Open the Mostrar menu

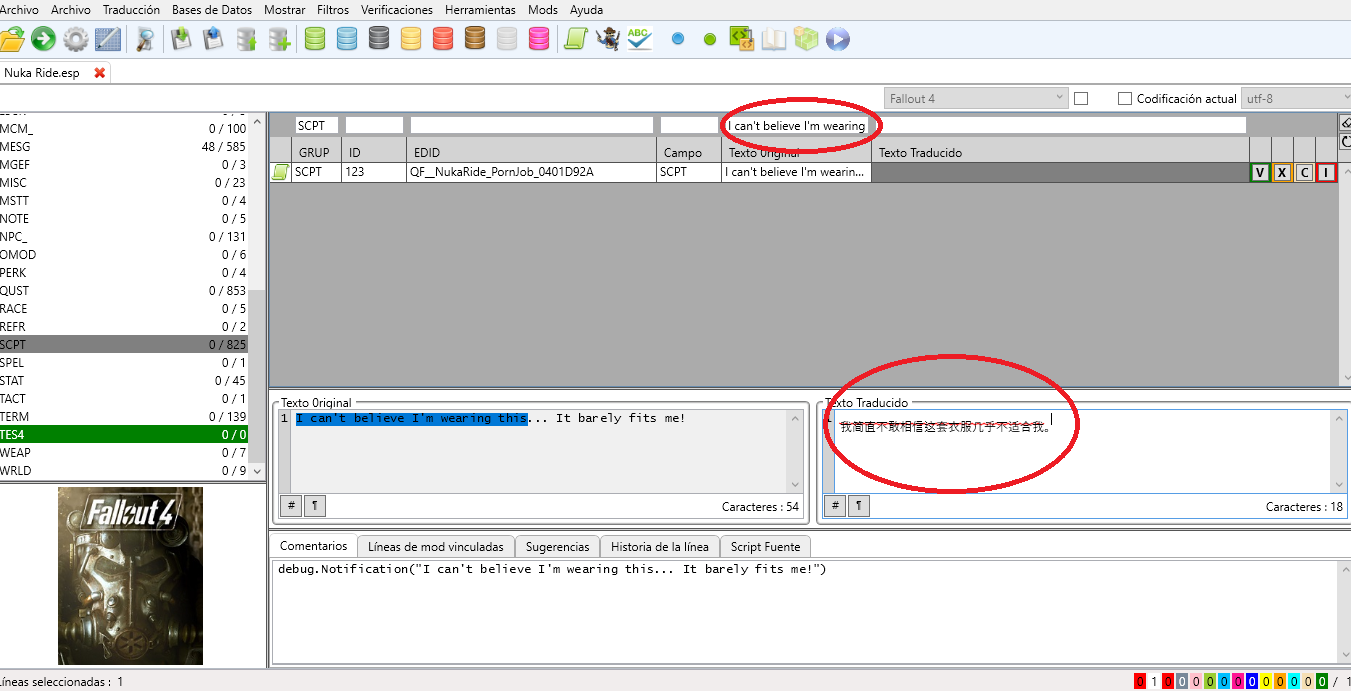pyautogui.click(x=285, y=9)
